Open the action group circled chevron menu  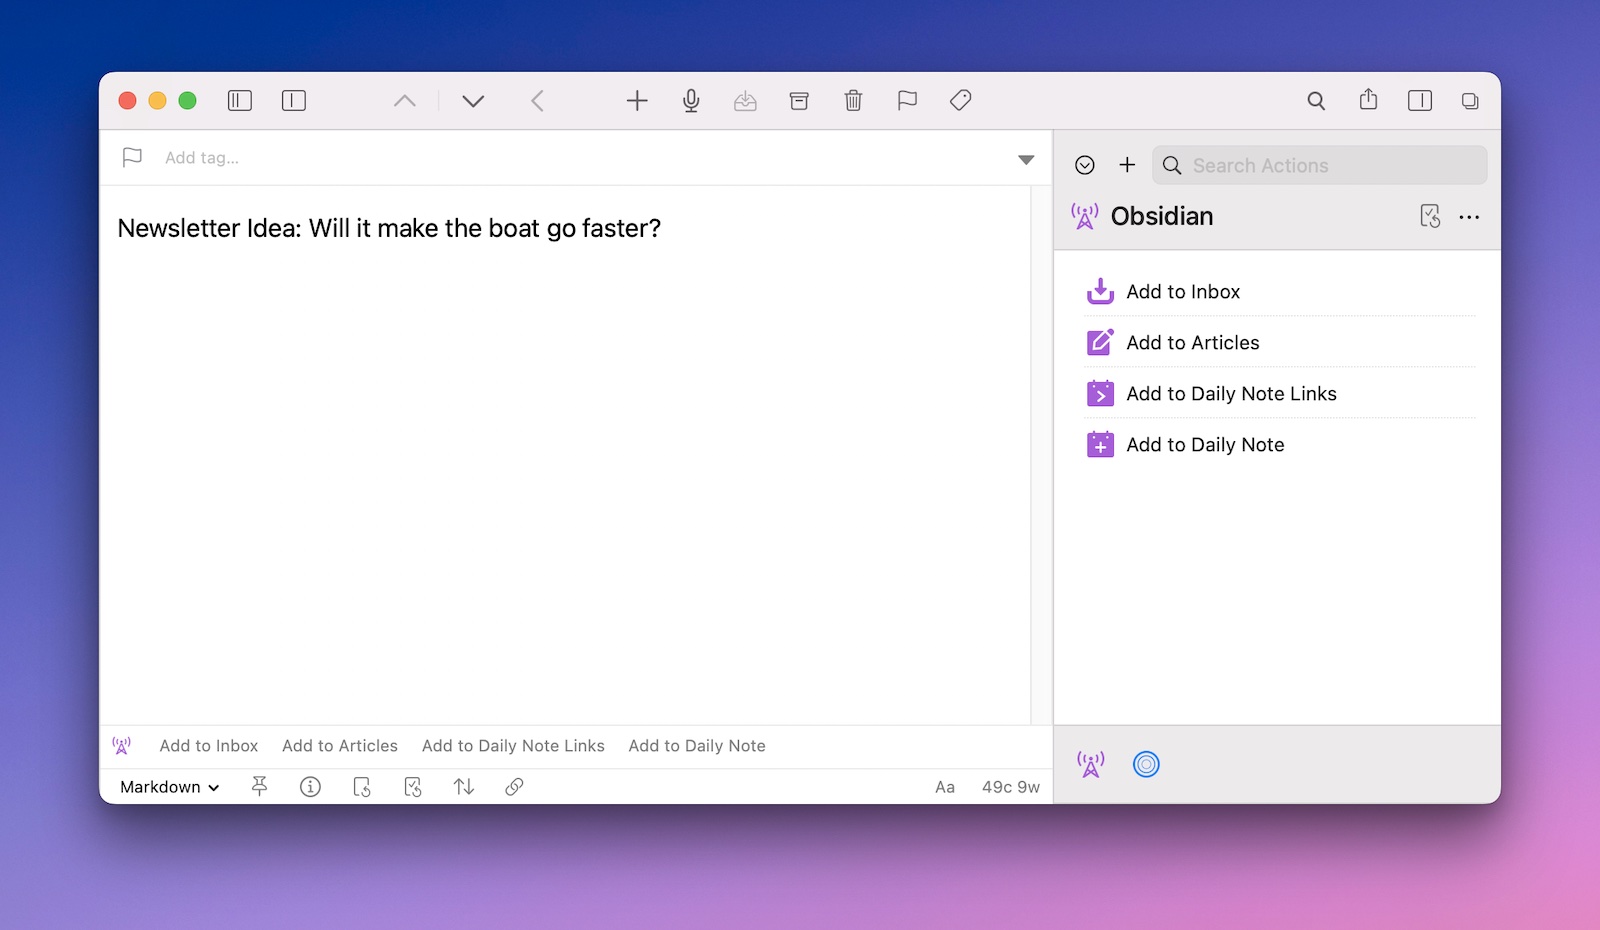pyautogui.click(x=1085, y=165)
